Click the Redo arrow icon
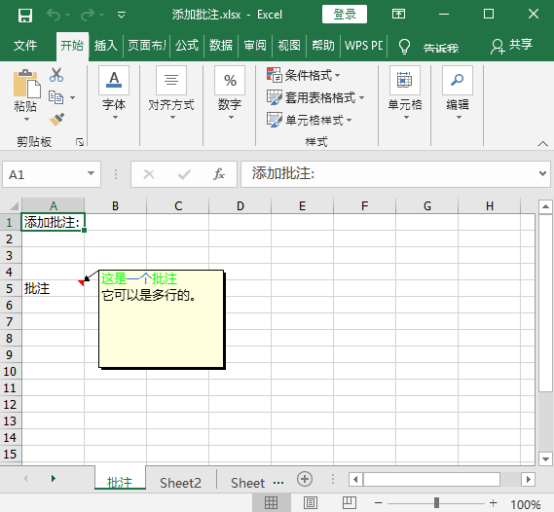 (88, 15)
